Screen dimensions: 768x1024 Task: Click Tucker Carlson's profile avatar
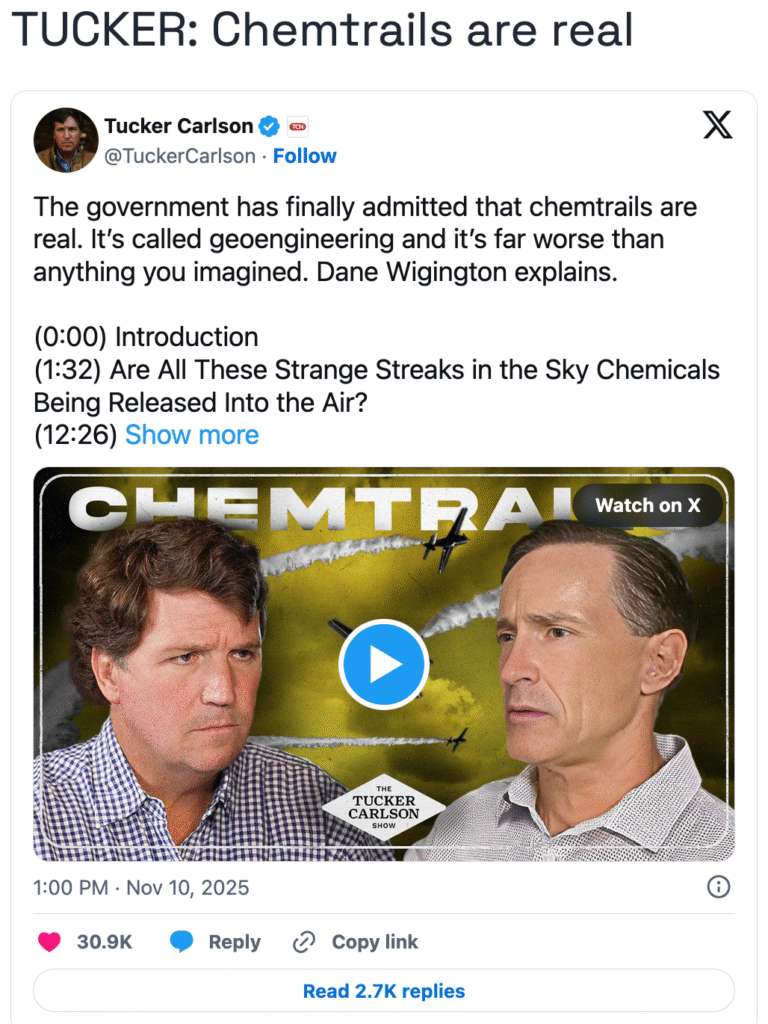point(65,140)
